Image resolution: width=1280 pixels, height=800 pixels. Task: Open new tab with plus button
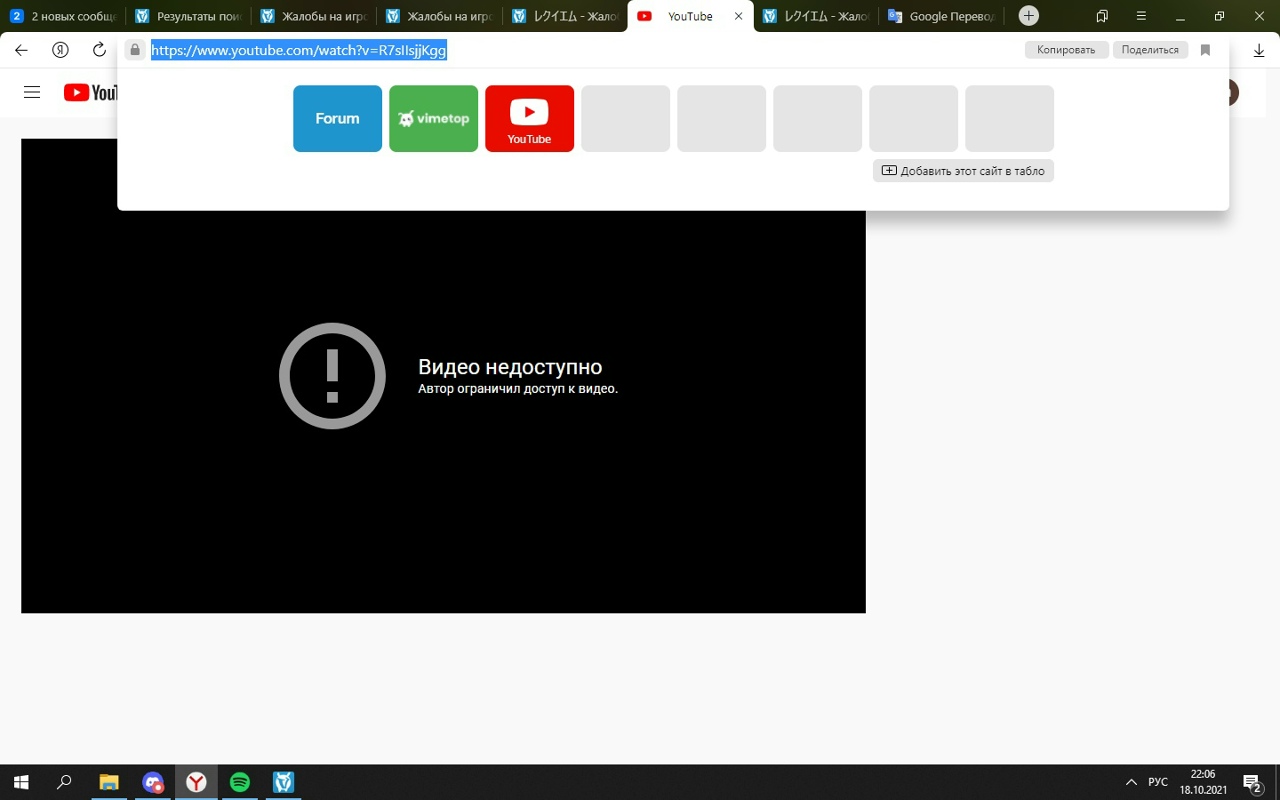[1028, 16]
